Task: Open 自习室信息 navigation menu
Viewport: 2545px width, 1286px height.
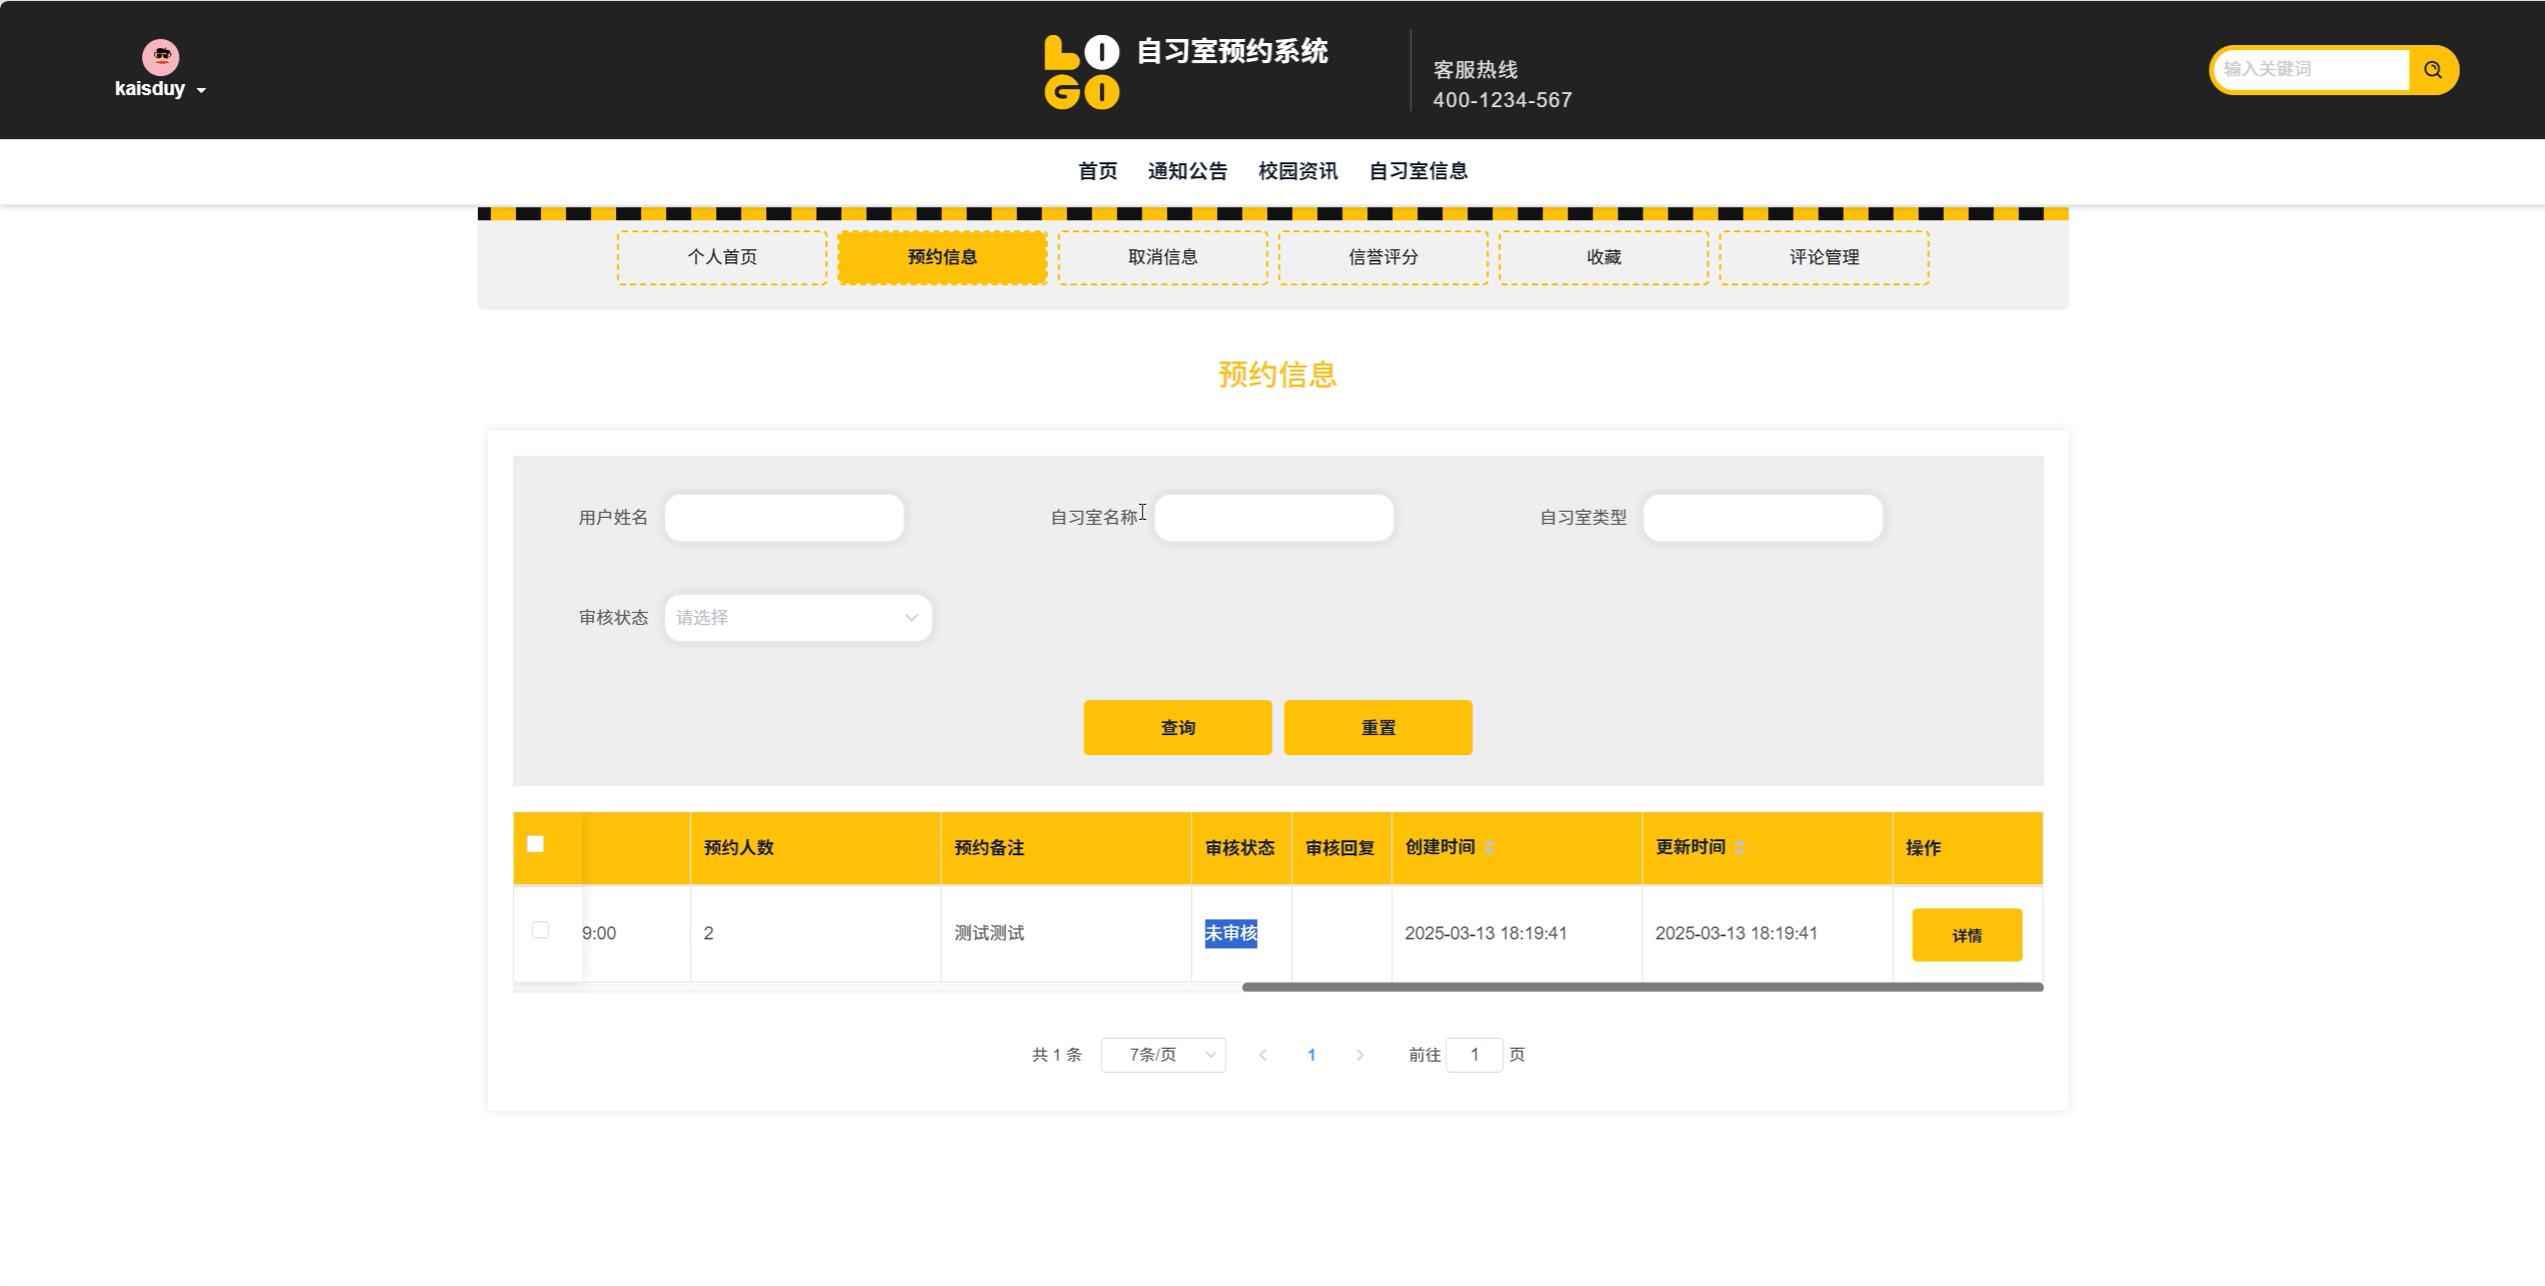Action: point(1417,171)
